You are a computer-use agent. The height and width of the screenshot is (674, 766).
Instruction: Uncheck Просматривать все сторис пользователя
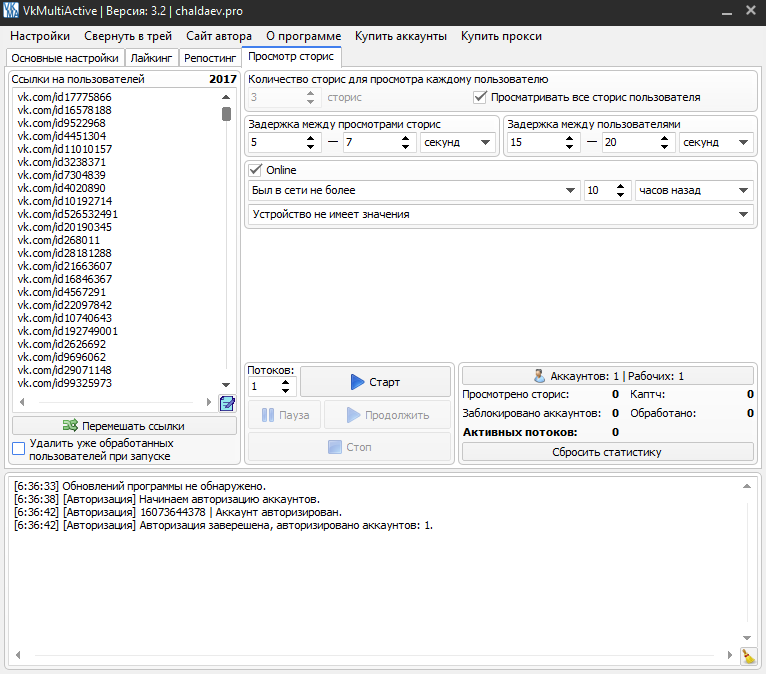tap(479, 97)
